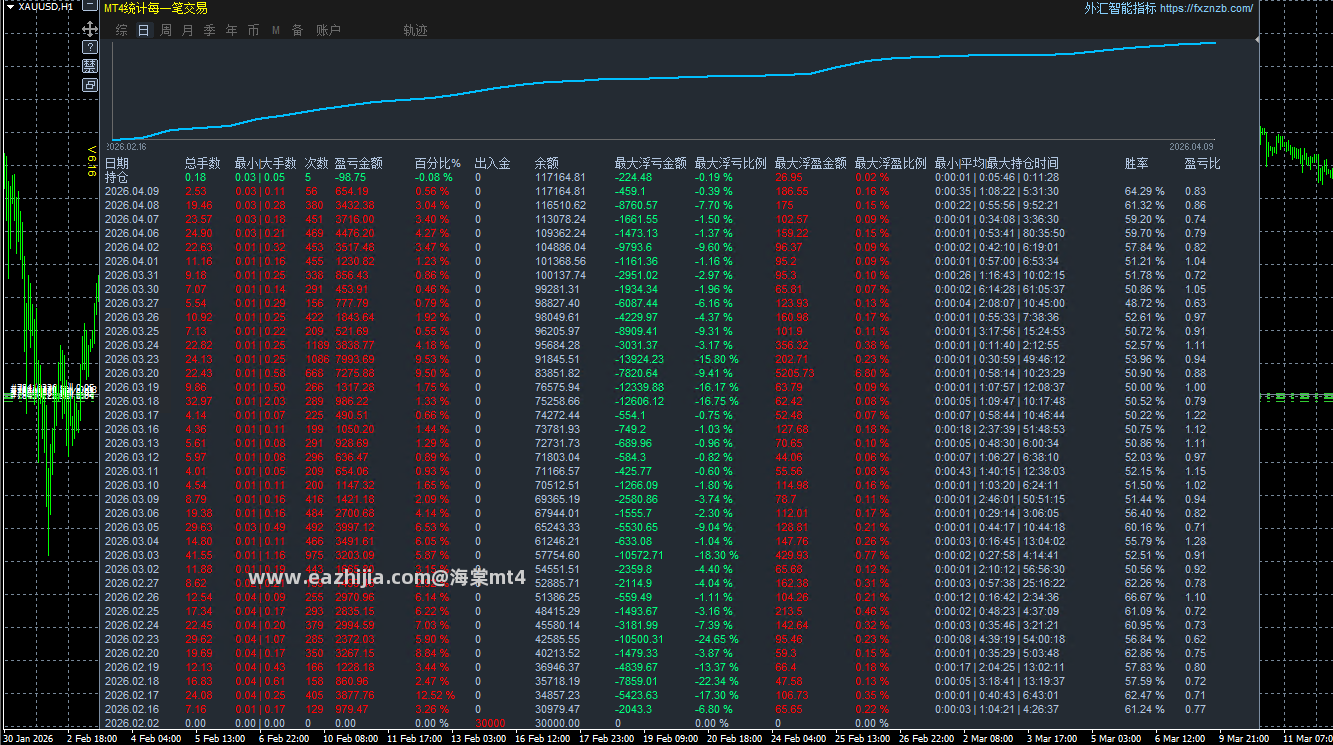Click the 外汇智能指标 label
This screenshot has width=1333, height=745.
[1120, 8]
